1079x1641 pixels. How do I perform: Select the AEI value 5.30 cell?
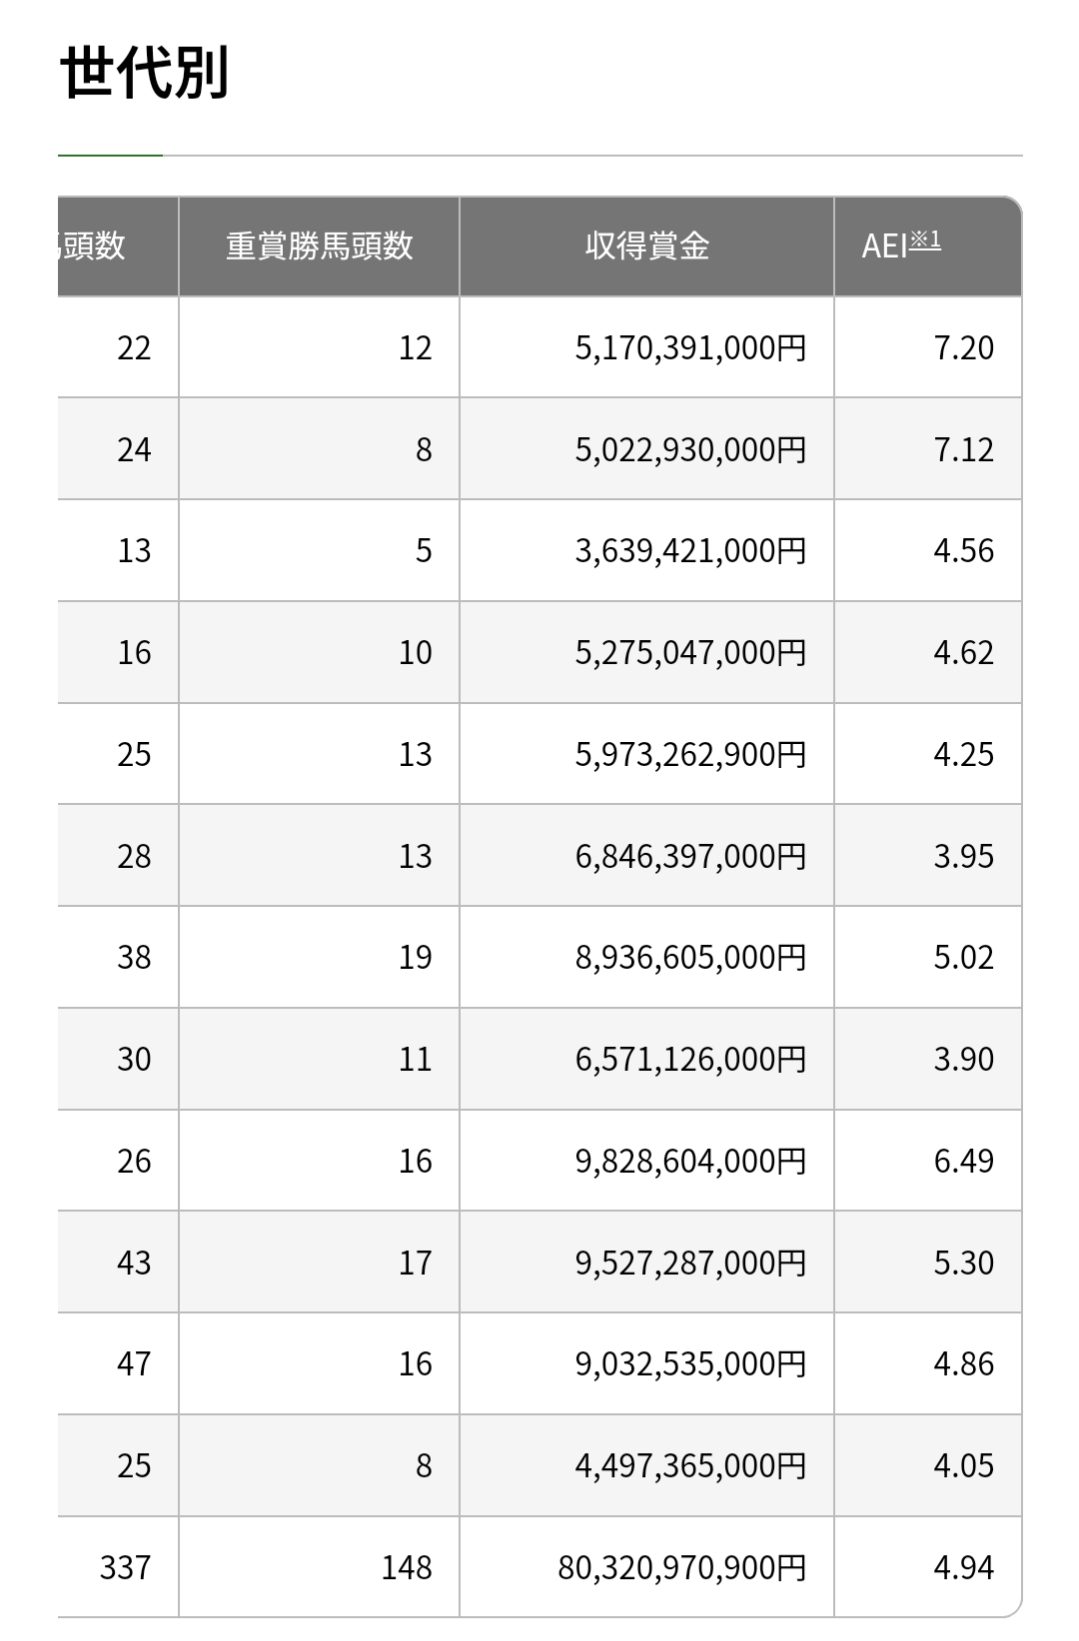pyautogui.click(x=928, y=1262)
